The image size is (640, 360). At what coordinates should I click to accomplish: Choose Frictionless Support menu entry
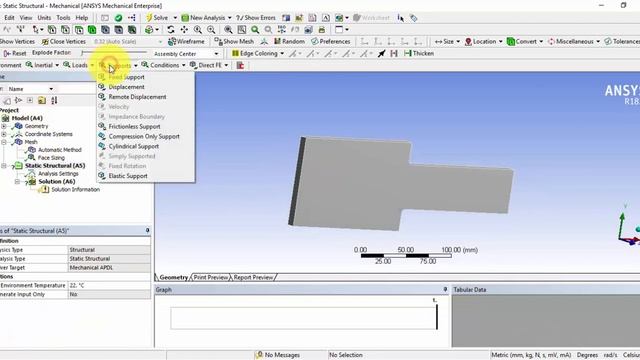tap(134, 127)
